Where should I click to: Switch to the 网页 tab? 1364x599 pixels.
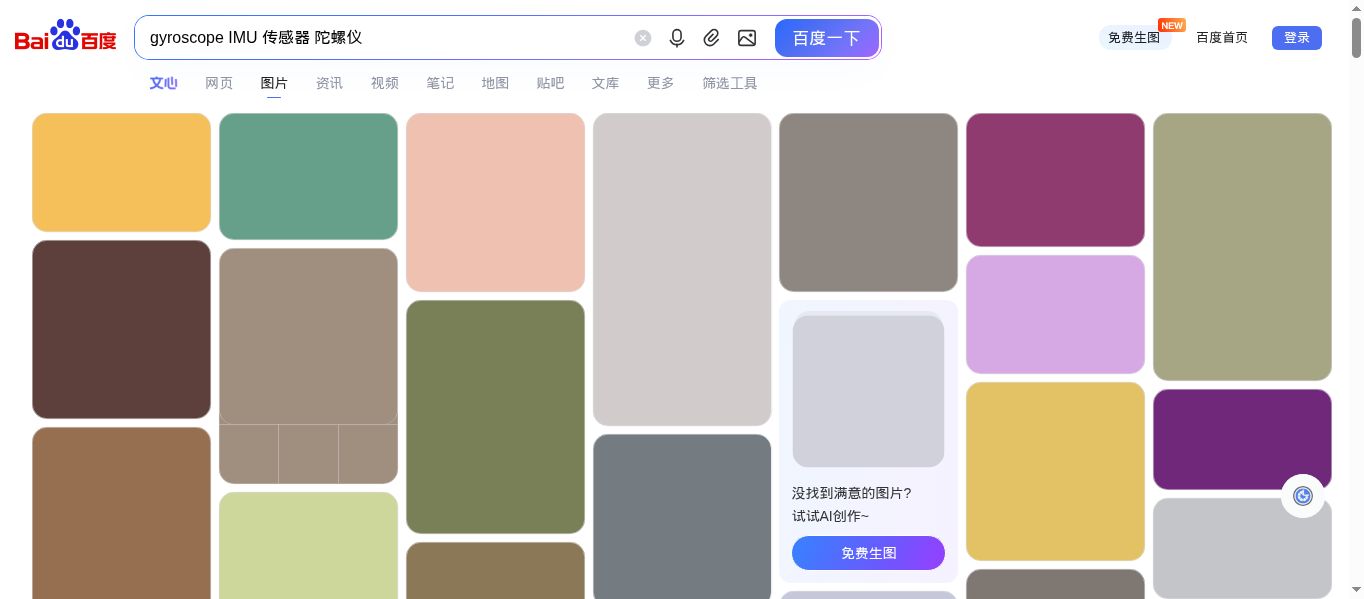pos(219,83)
